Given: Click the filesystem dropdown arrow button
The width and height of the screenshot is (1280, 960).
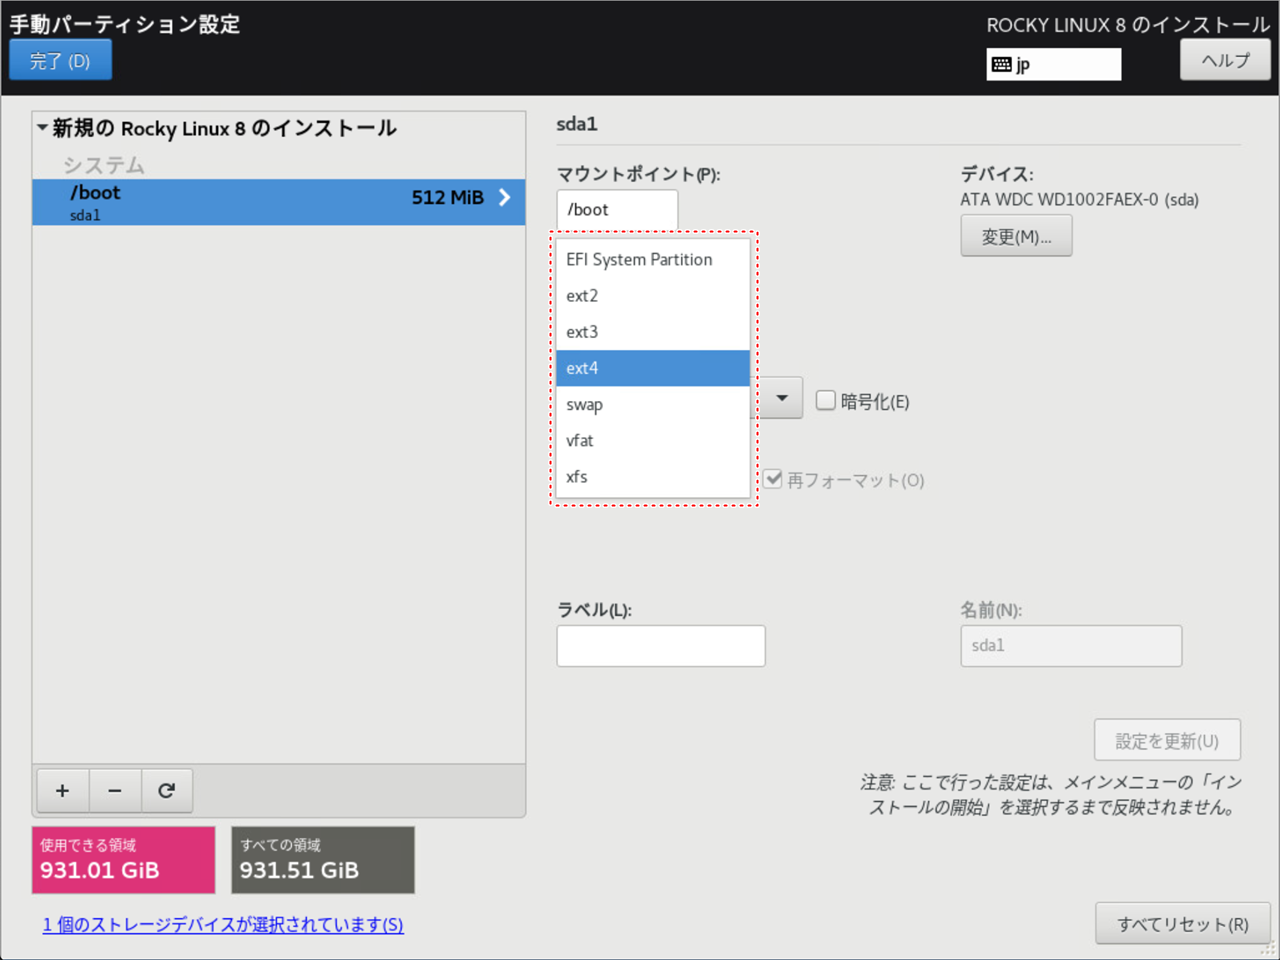Looking at the screenshot, I should point(782,398).
